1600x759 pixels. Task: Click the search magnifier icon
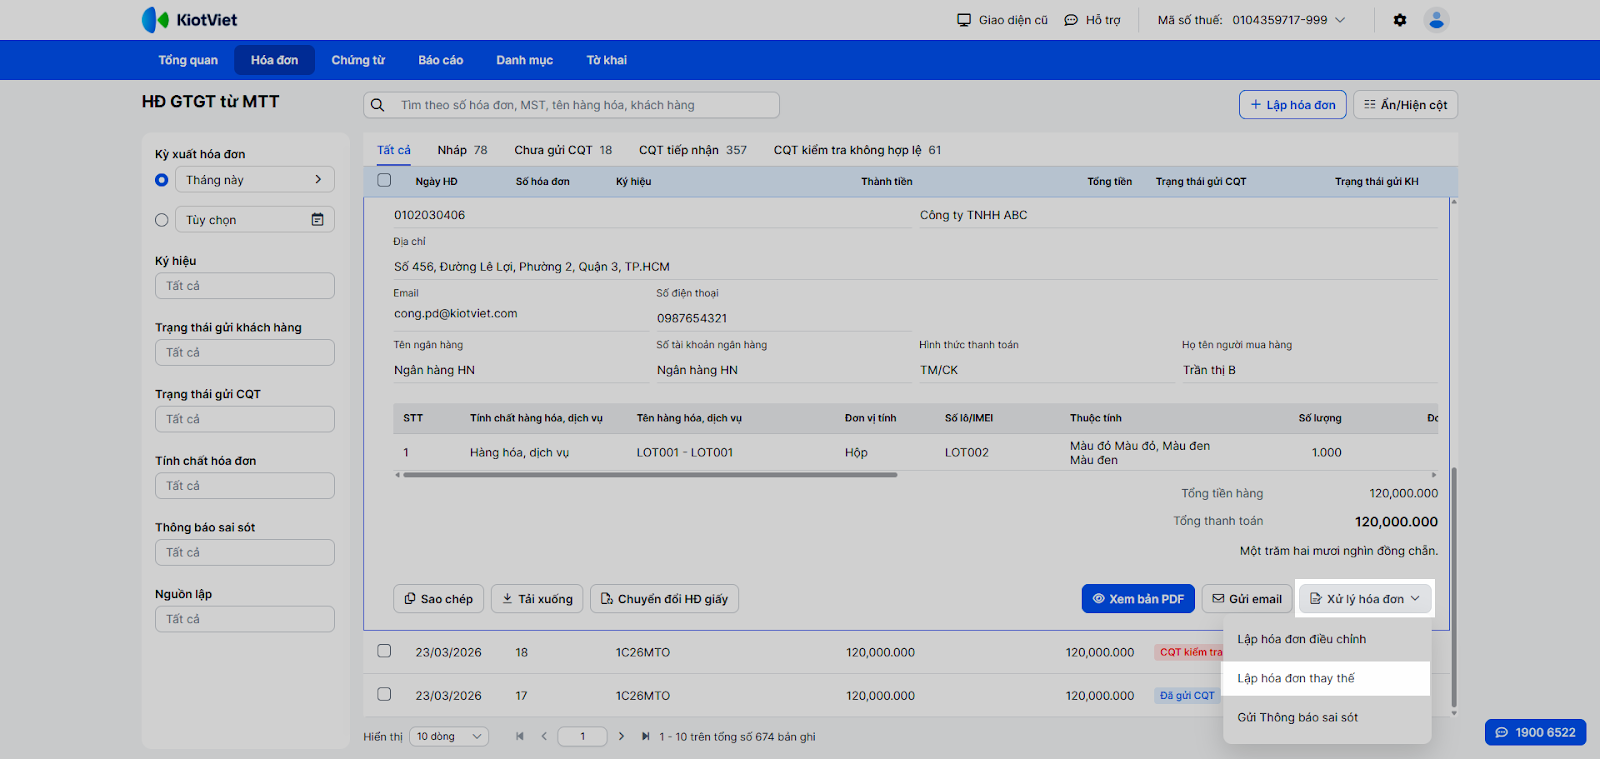tap(378, 105)
